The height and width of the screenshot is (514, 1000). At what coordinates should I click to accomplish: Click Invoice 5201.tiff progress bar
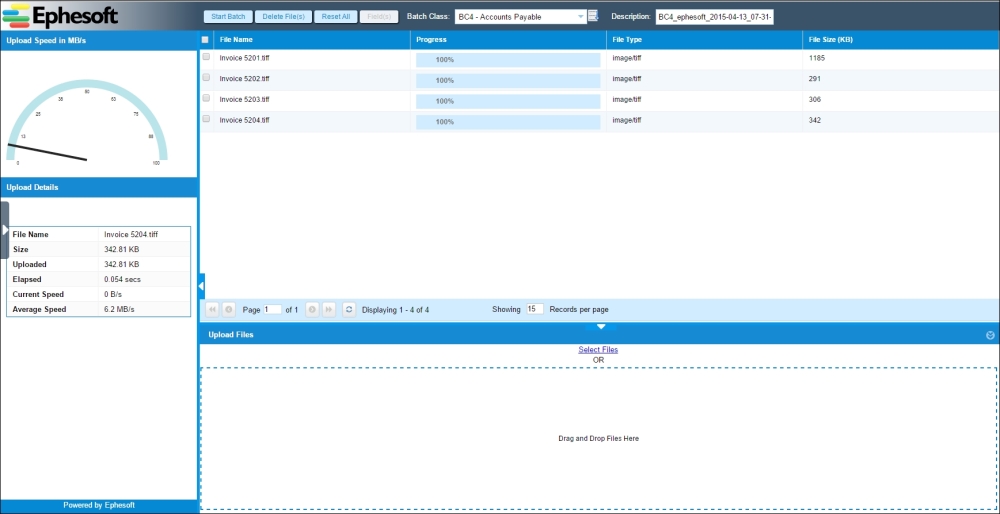tap(508, 60)
